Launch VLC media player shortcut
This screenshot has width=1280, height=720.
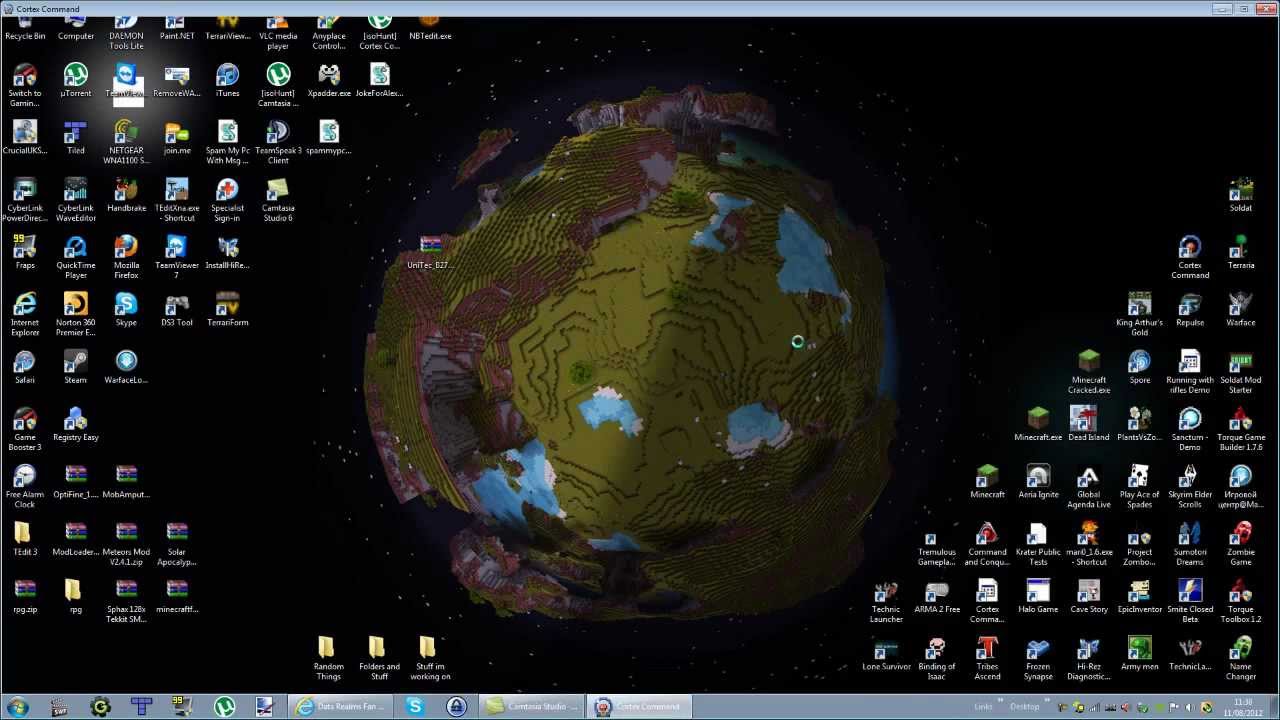pos(278,32)
